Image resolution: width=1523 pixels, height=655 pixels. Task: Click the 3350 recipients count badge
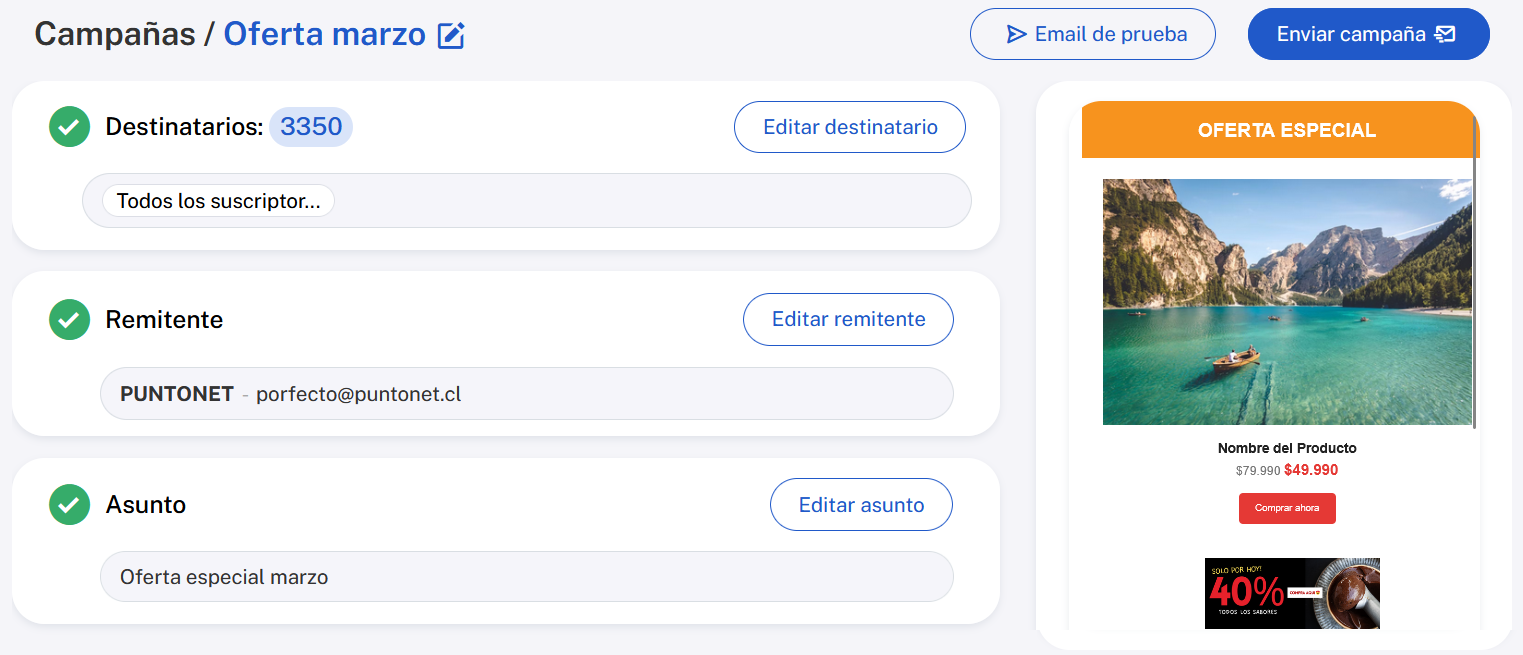311,127
